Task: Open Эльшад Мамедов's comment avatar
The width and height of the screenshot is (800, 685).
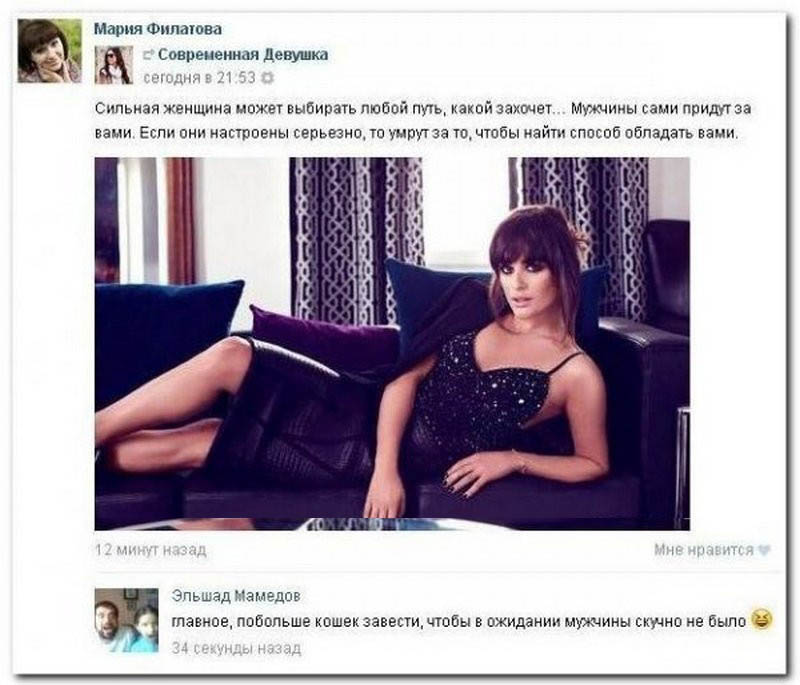Action: [127, 620]
